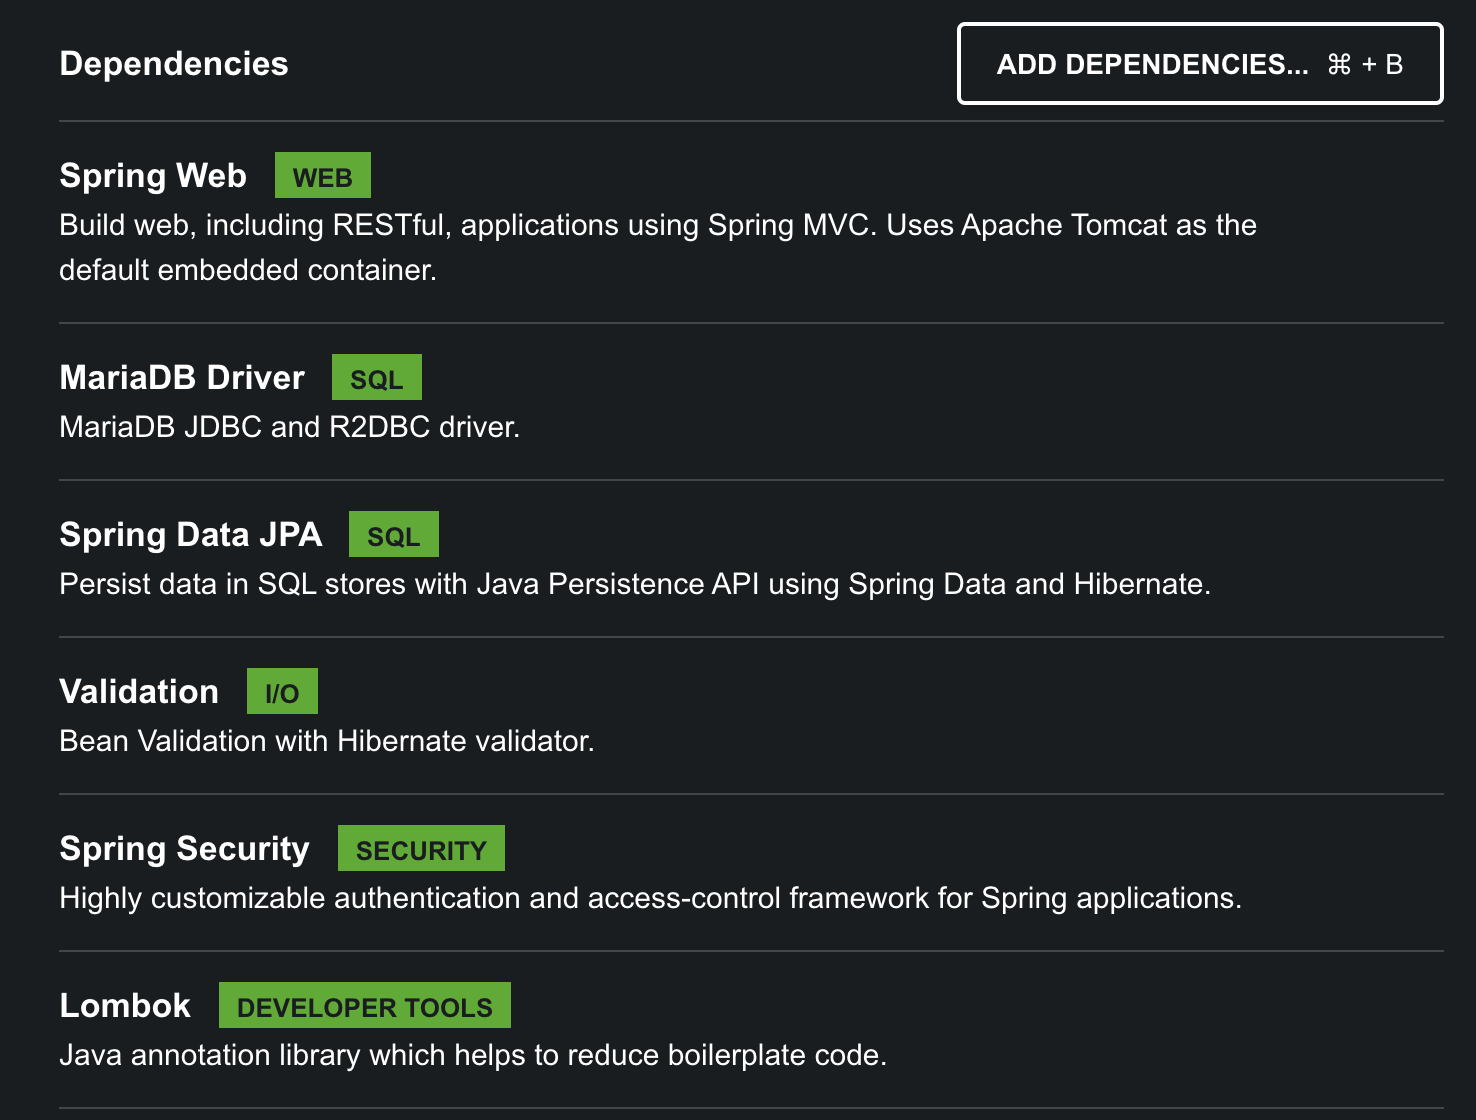Select the Spring Security dependency title

coord(185,849)
